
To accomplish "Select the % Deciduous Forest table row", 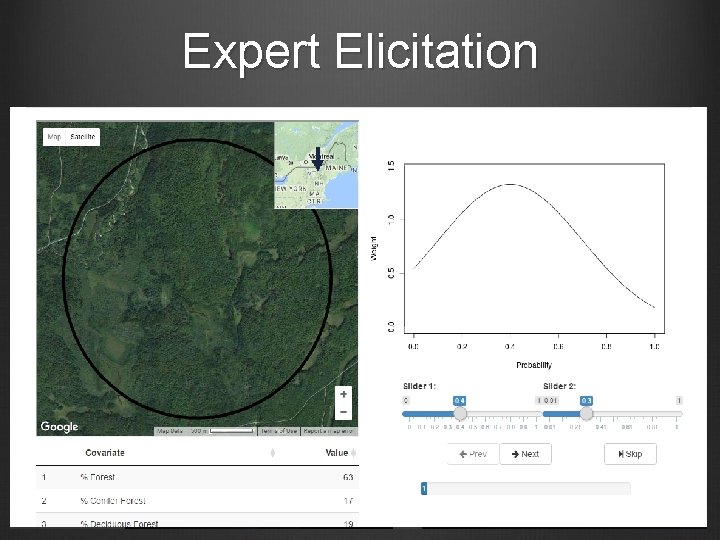I will tap(197, 522).
